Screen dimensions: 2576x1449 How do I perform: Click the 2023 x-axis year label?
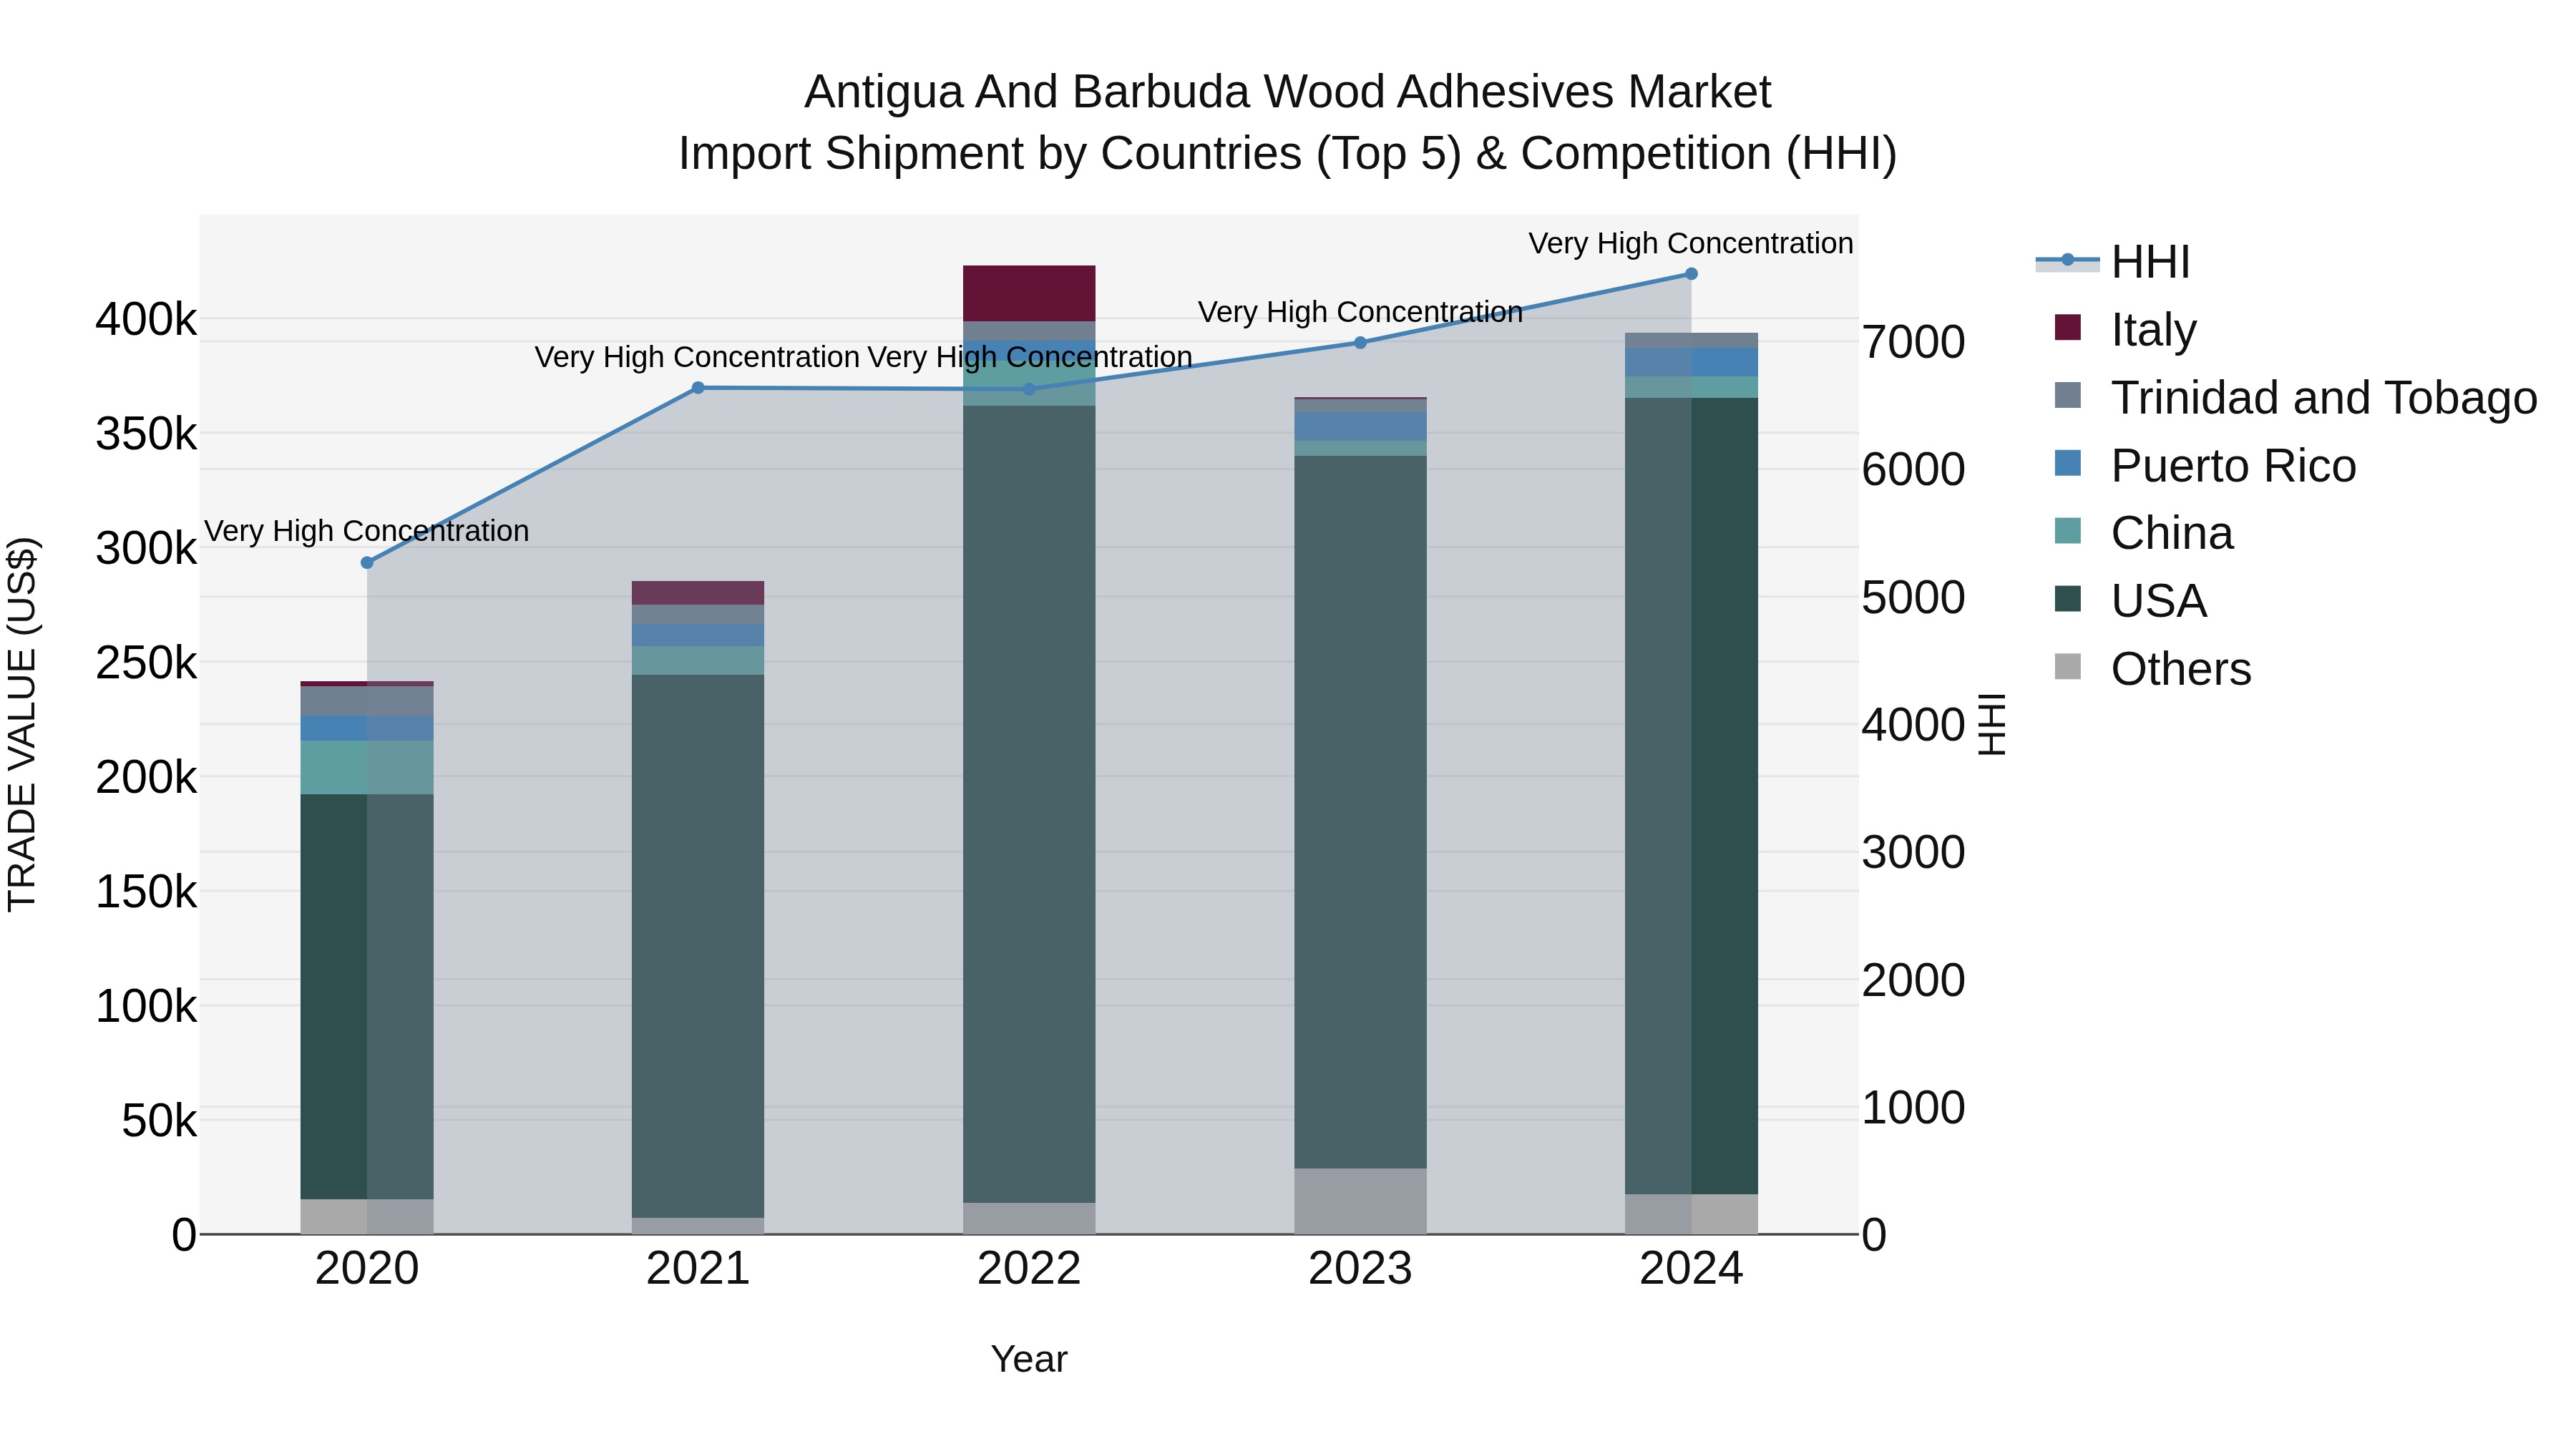pos(1360,1269)
